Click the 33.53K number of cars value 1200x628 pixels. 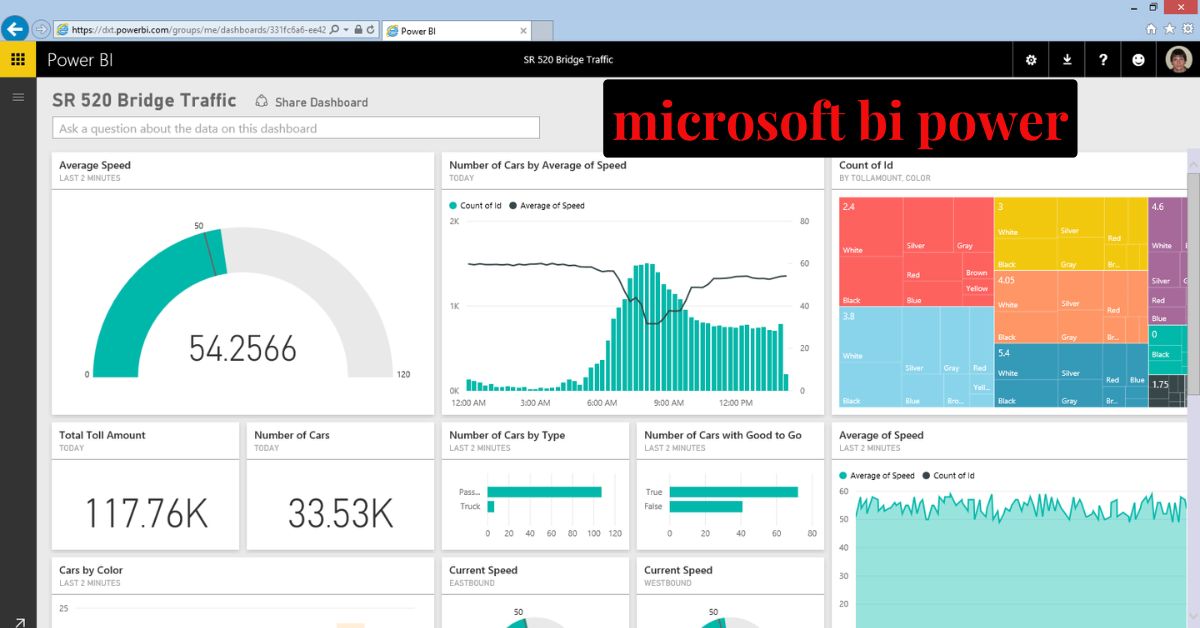(340, 513)
